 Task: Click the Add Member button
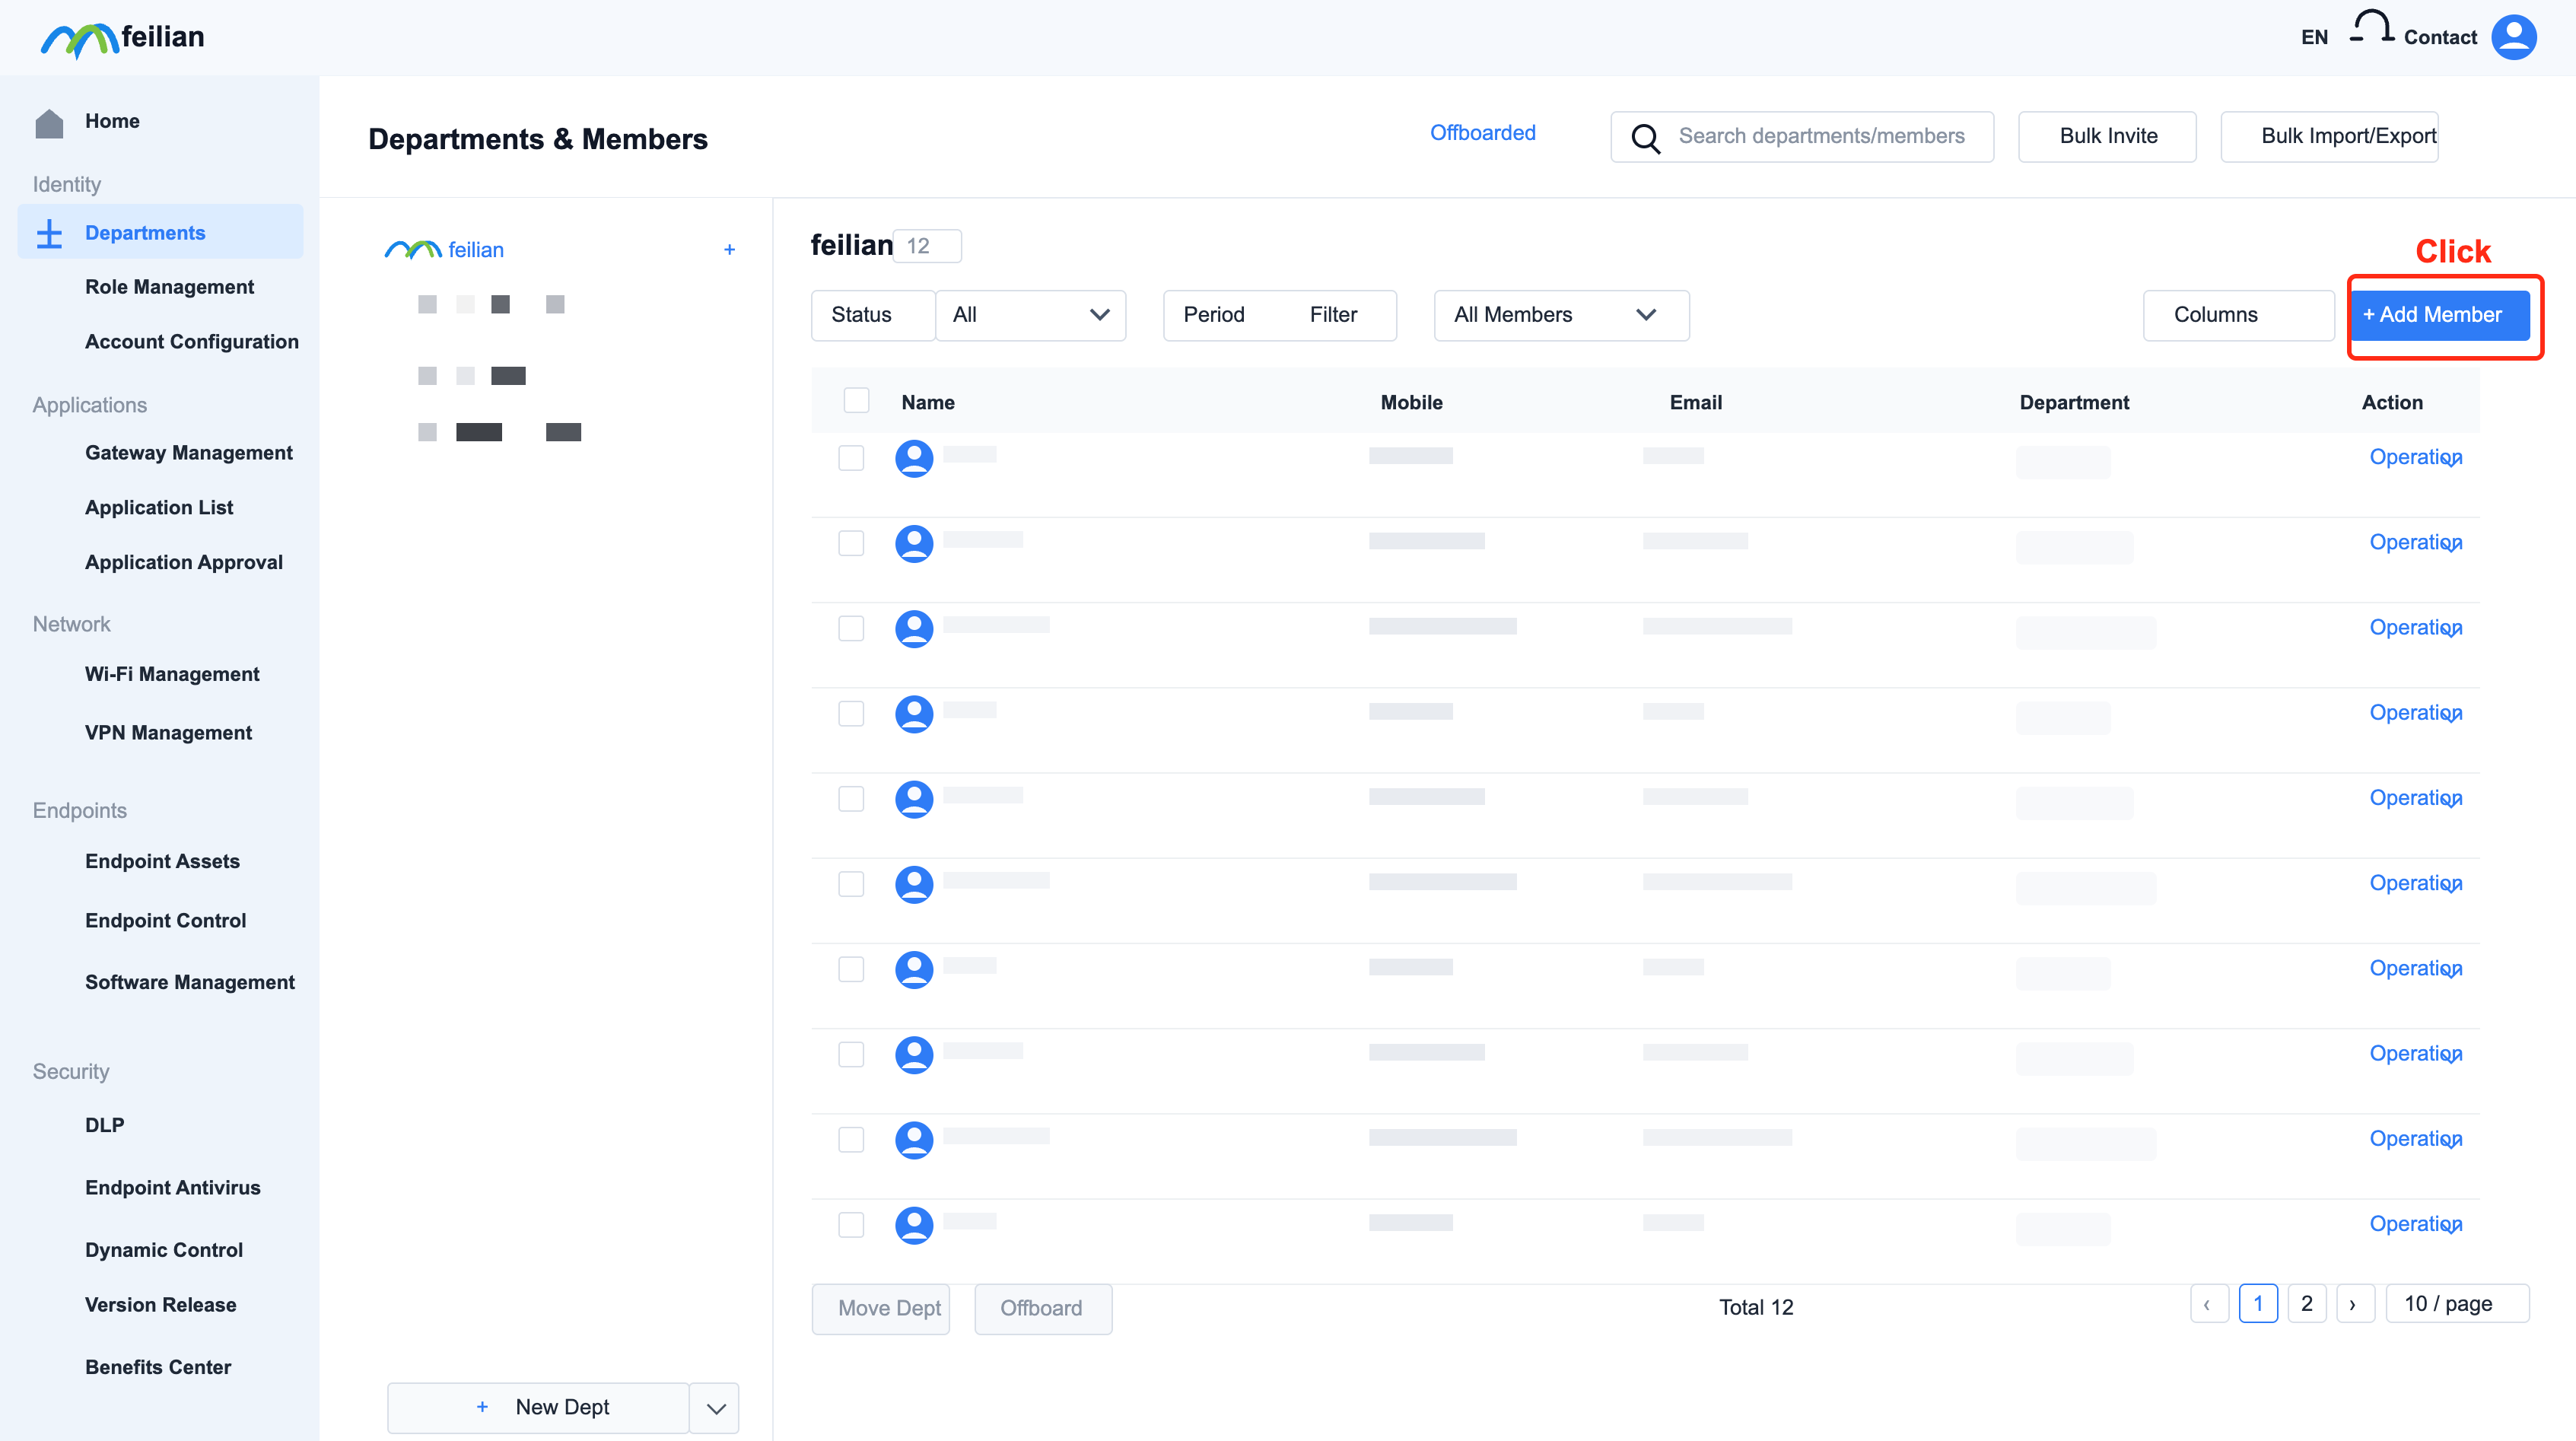(2439, 315)
